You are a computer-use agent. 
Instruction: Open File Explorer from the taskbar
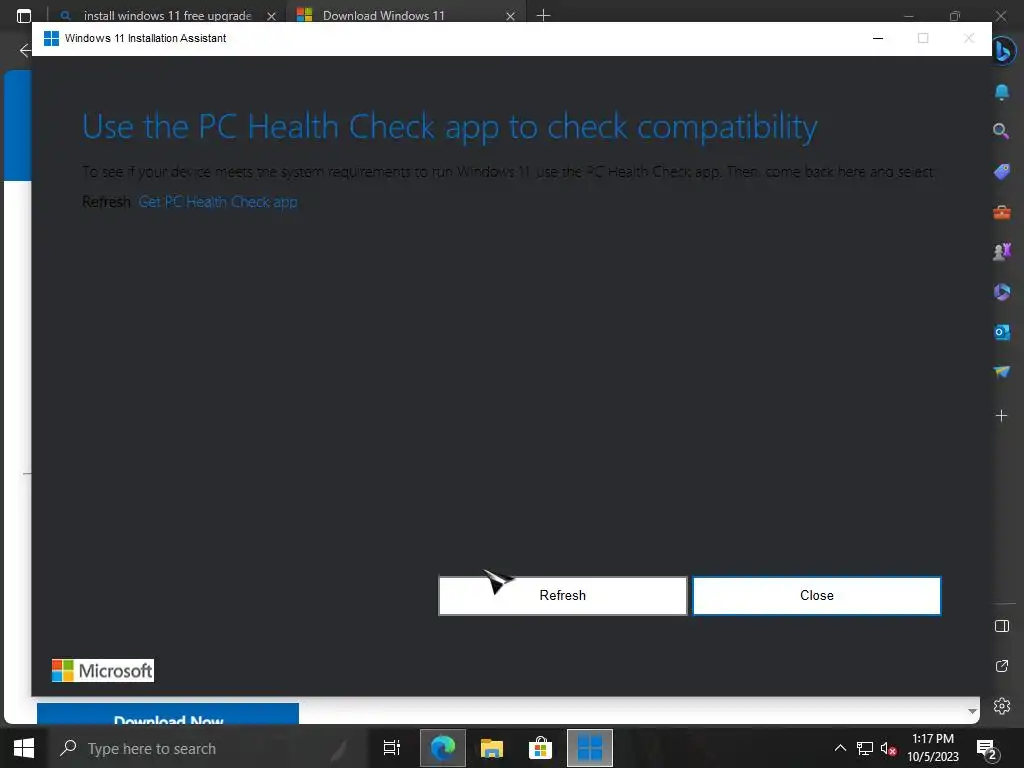[492, 748]
